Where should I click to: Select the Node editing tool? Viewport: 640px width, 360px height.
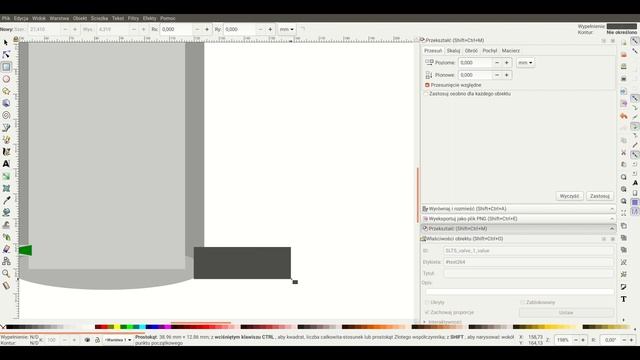6,55
